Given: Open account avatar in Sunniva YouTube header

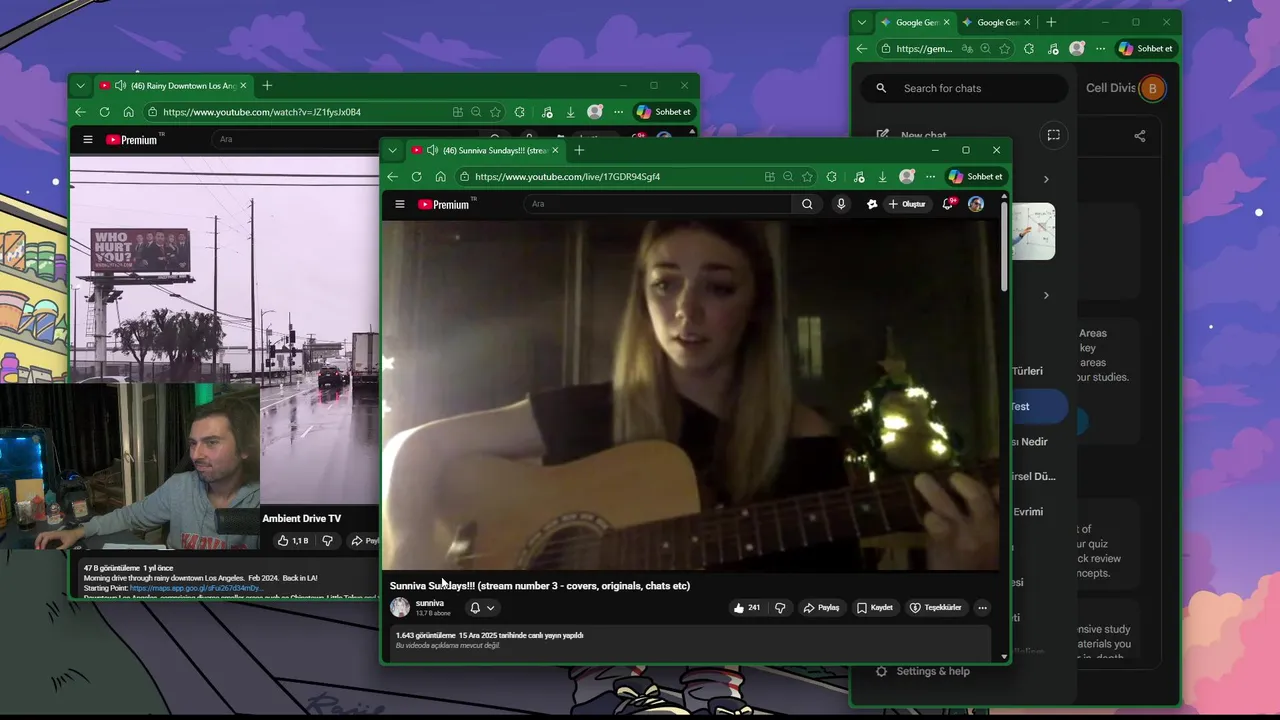Looking at the screenshot, I should pos(976,204).
